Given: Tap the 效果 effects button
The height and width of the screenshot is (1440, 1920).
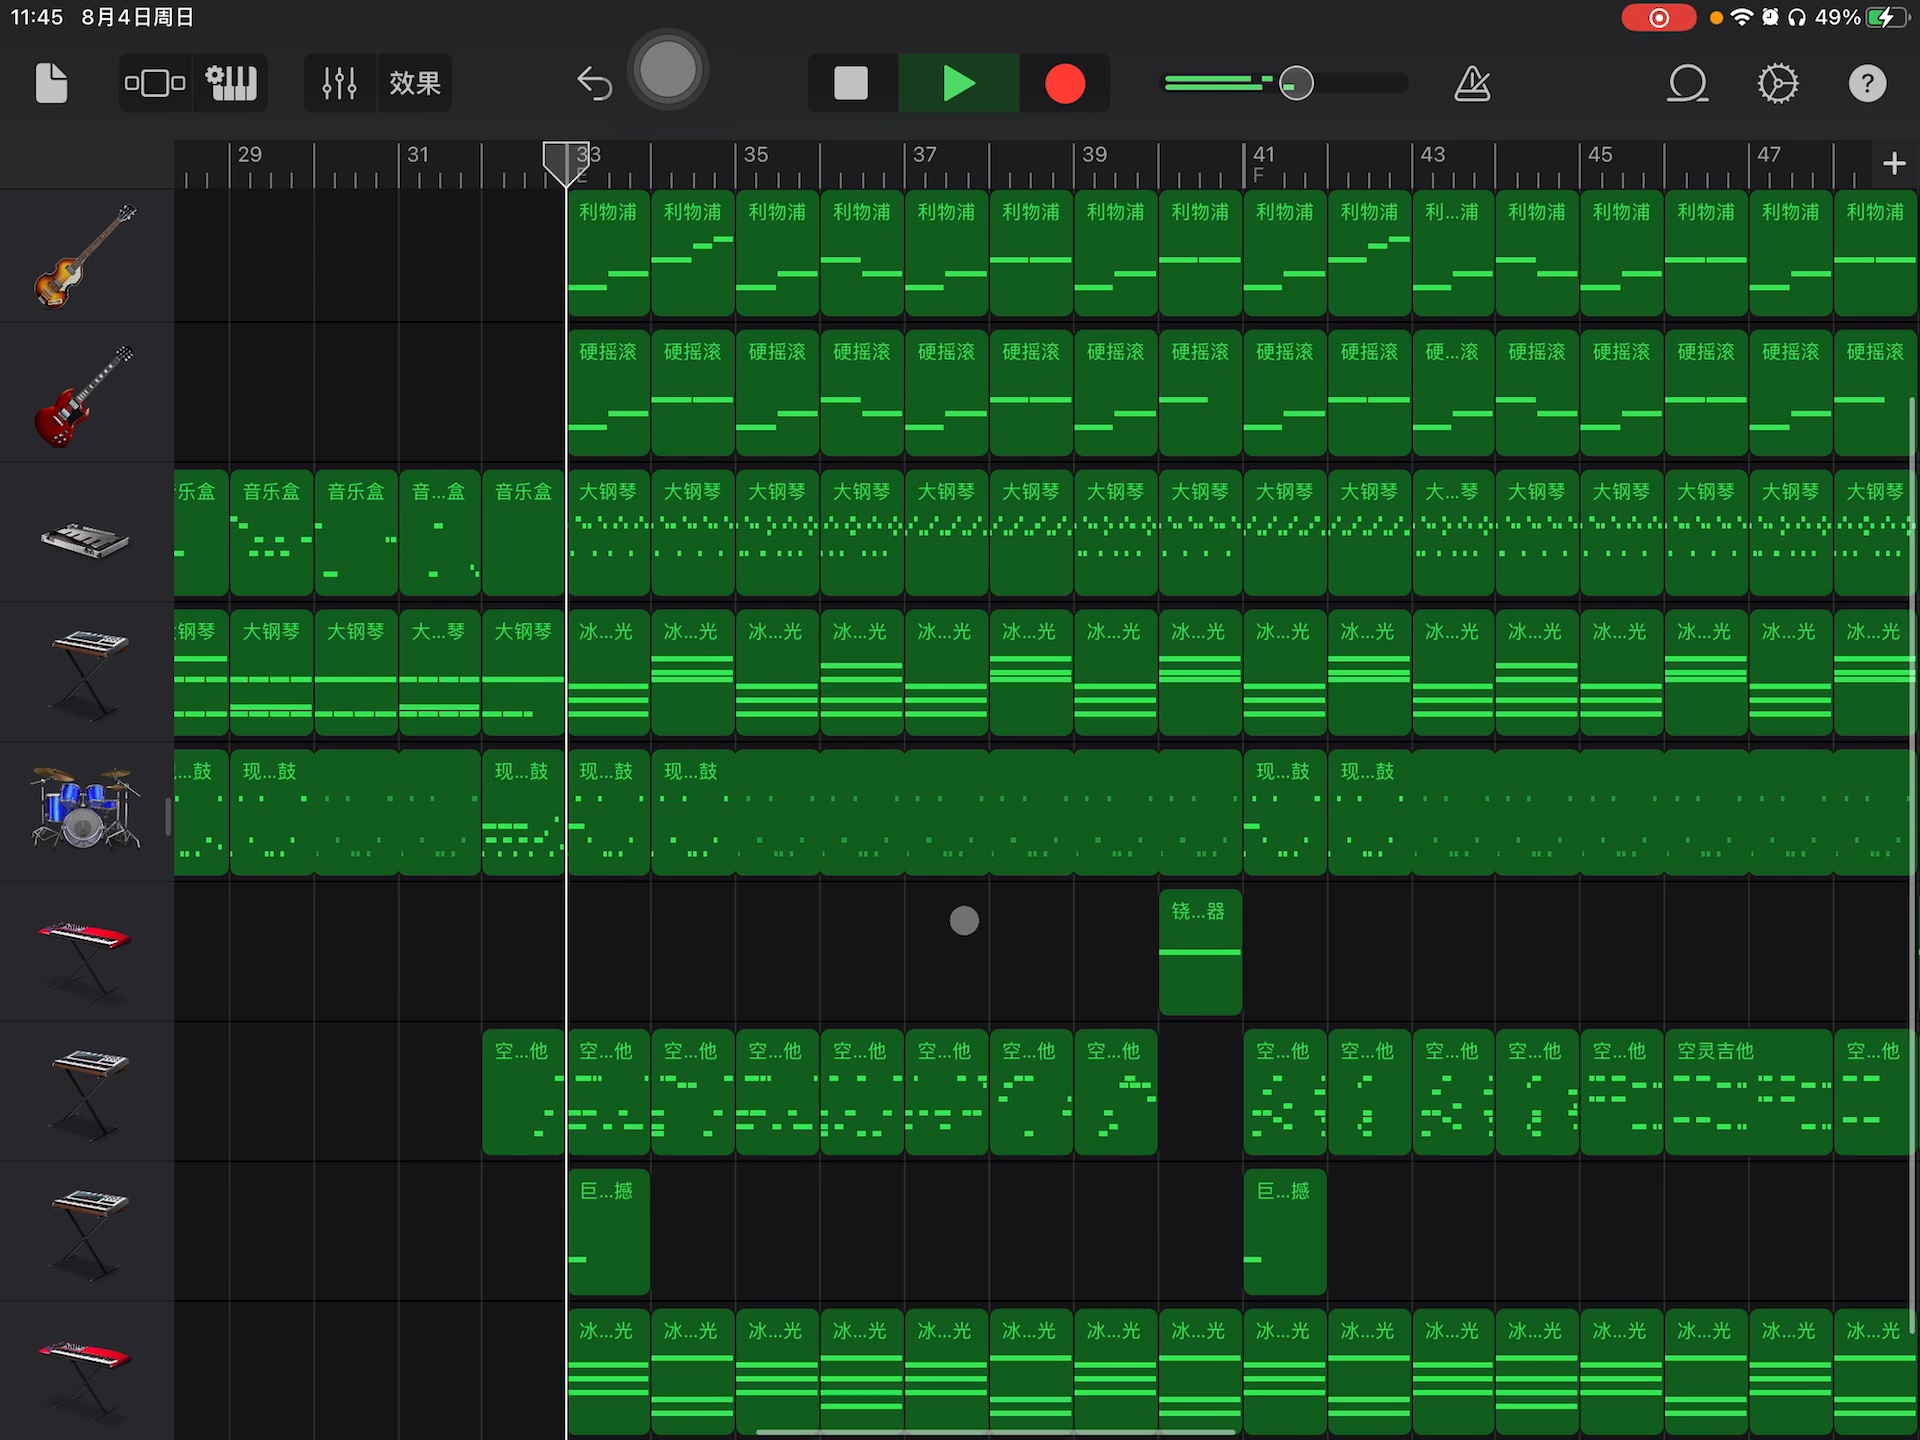Looking at the screenshot, I should (415, 83).
